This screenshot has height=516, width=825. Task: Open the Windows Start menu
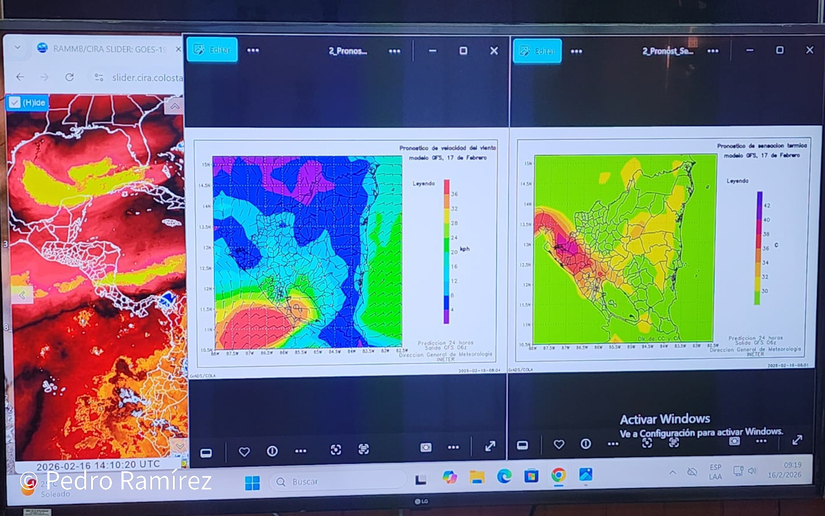(252, 483)
